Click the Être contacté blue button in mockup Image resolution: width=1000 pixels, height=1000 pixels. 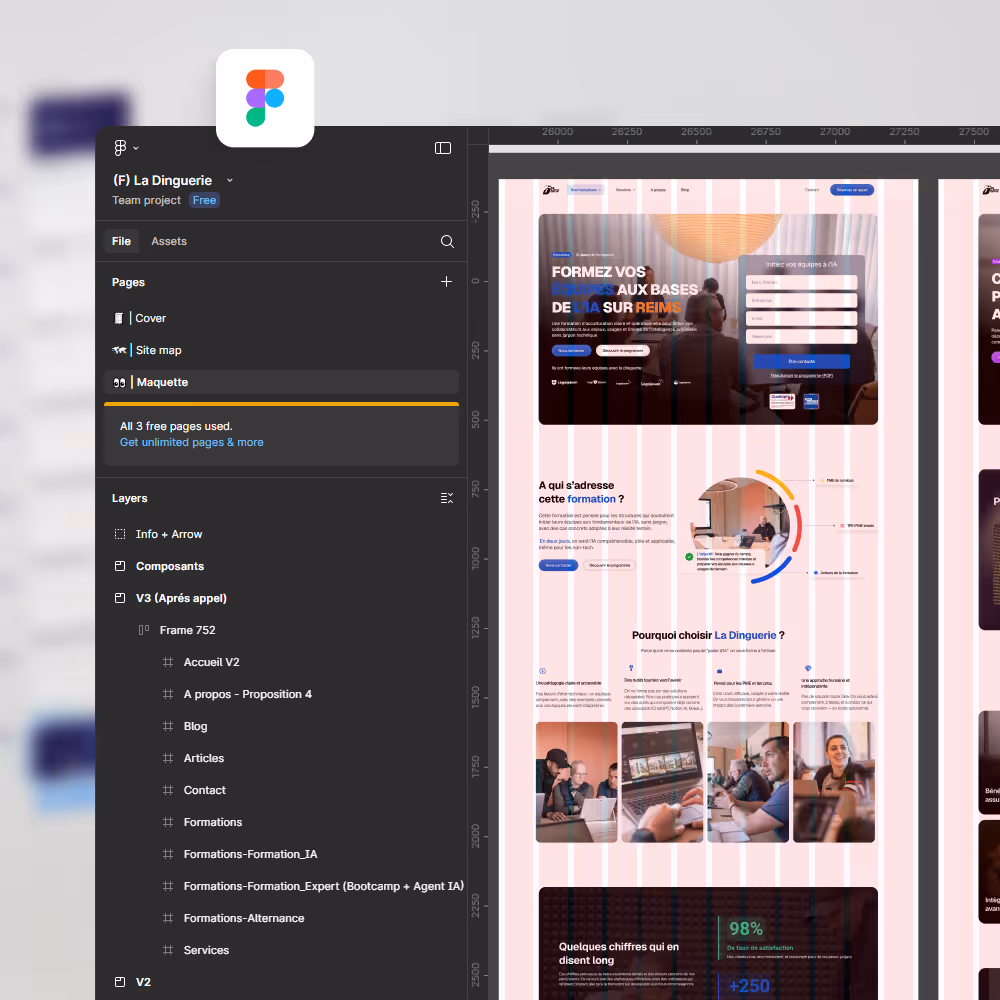pos(801,361)
